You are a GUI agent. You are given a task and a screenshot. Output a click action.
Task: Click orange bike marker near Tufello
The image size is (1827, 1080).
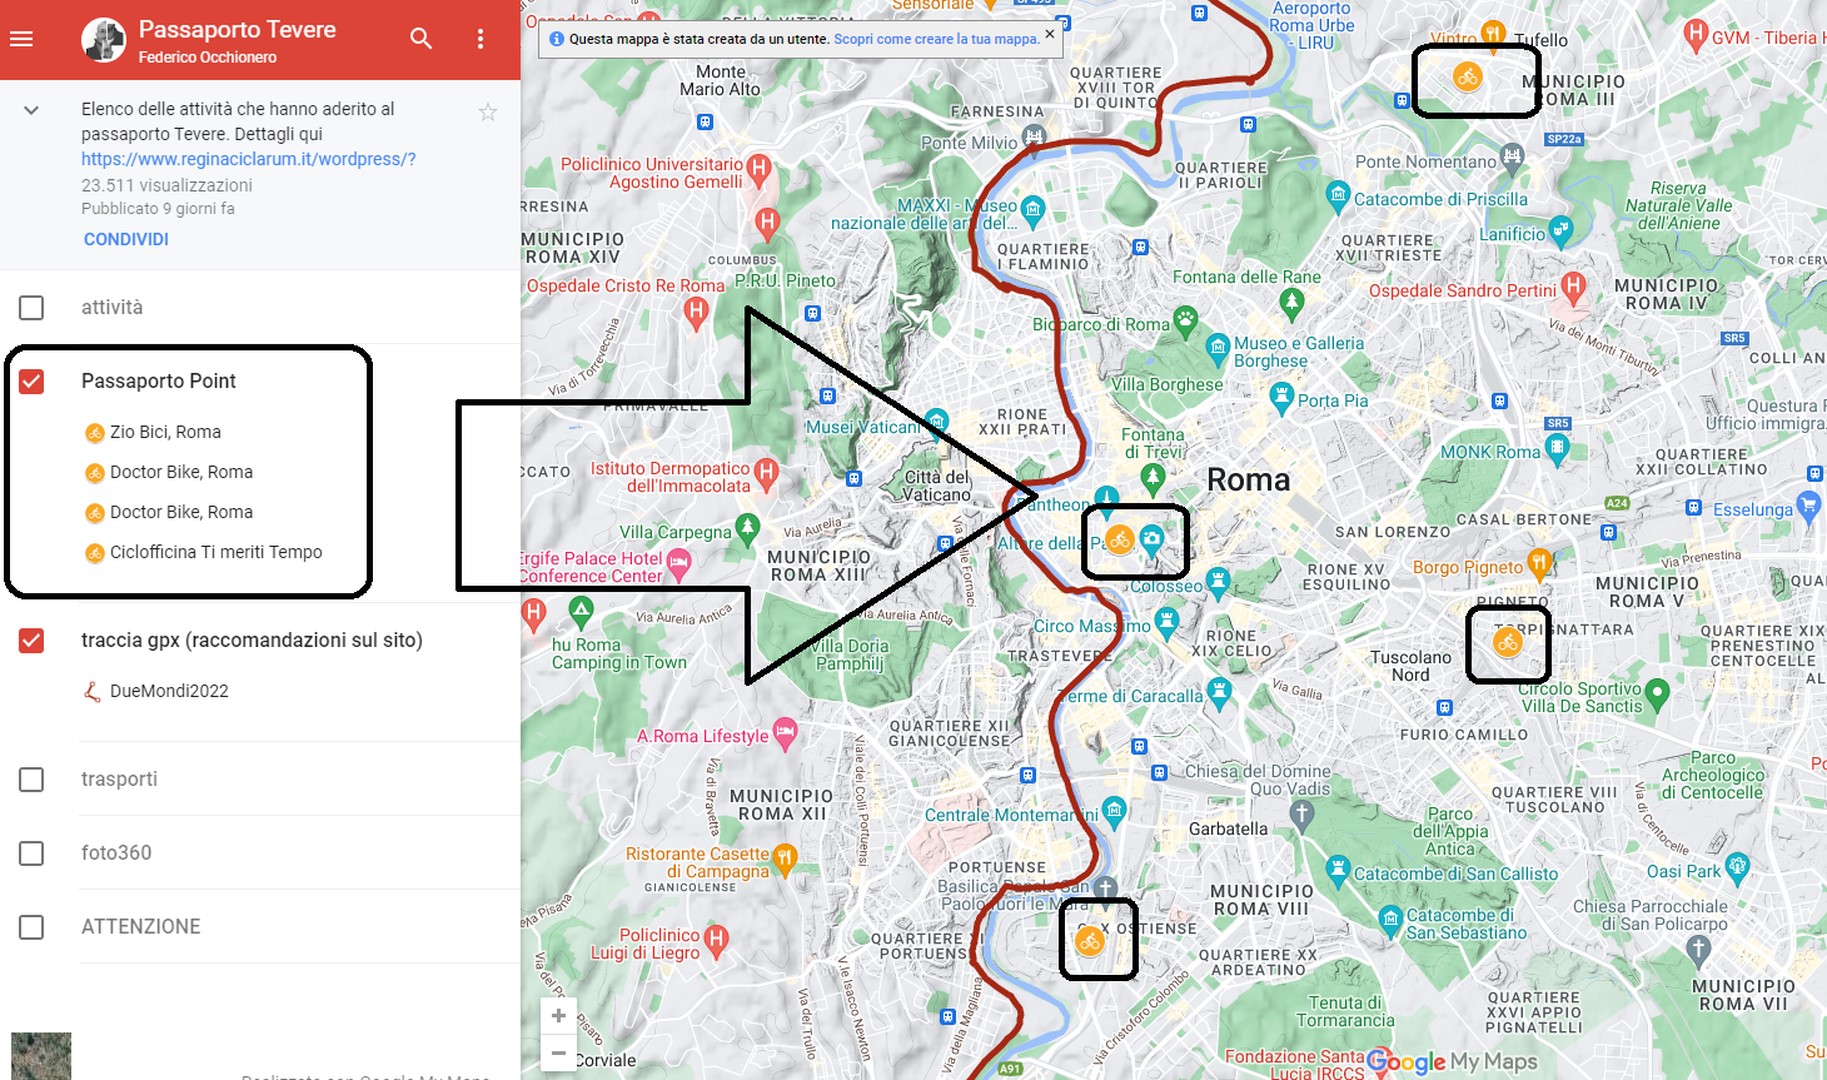pos(1467,77)
